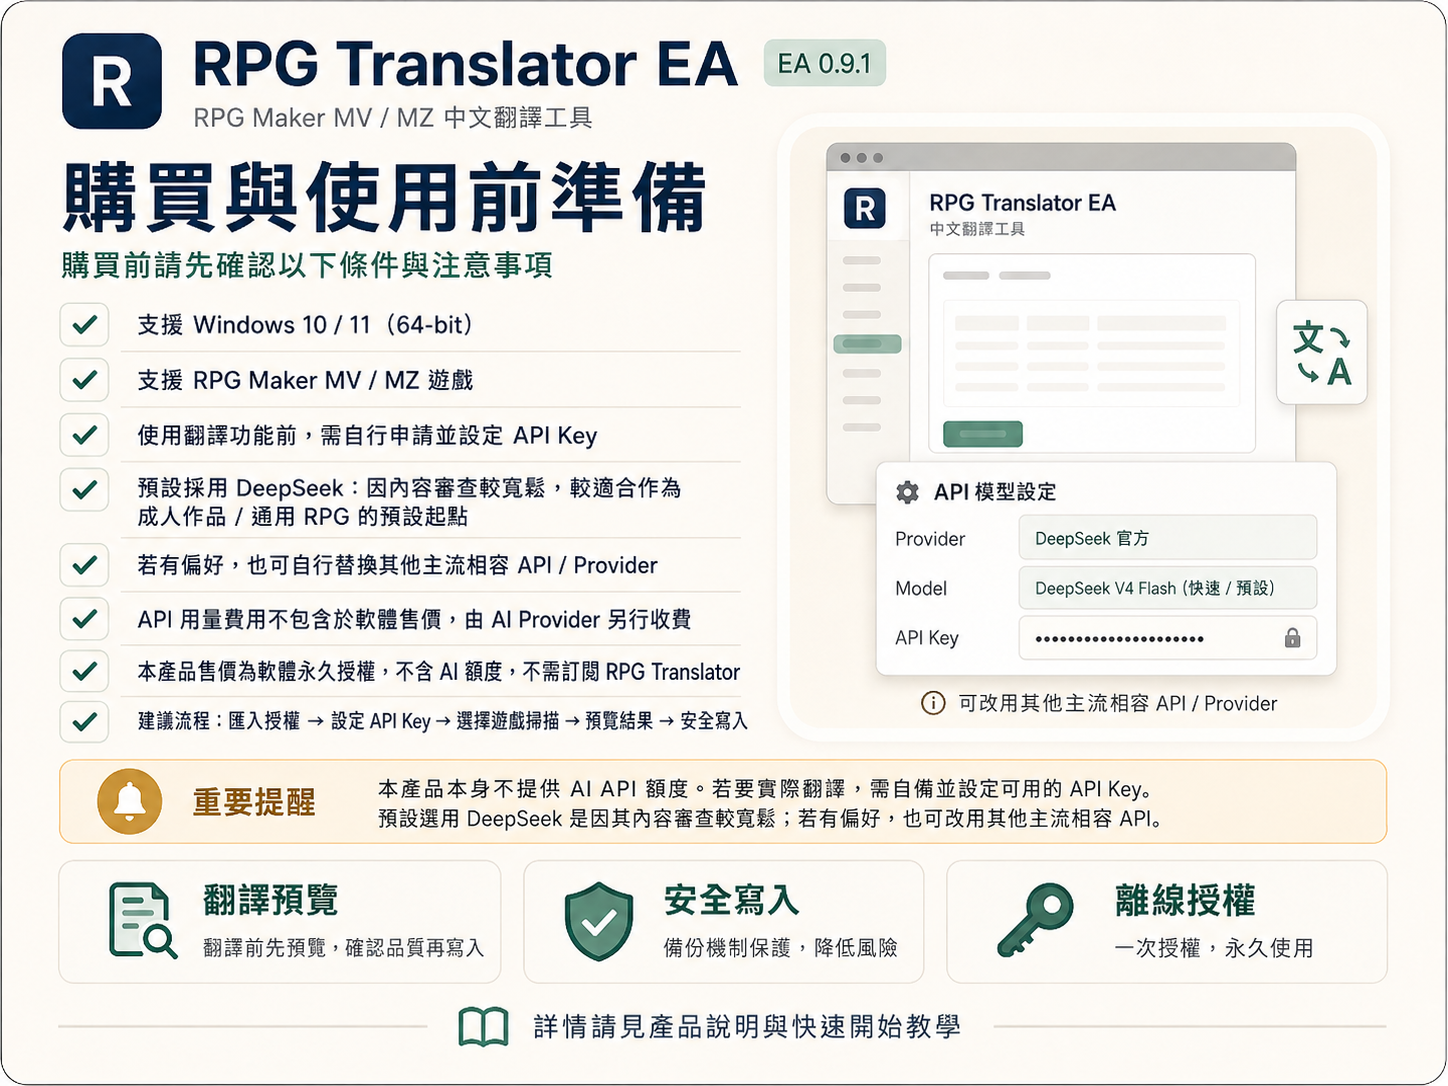Open the Provider dropdown showing DeepSeek 官方
The image size is (1448, 1086).
pos(1167,538)
